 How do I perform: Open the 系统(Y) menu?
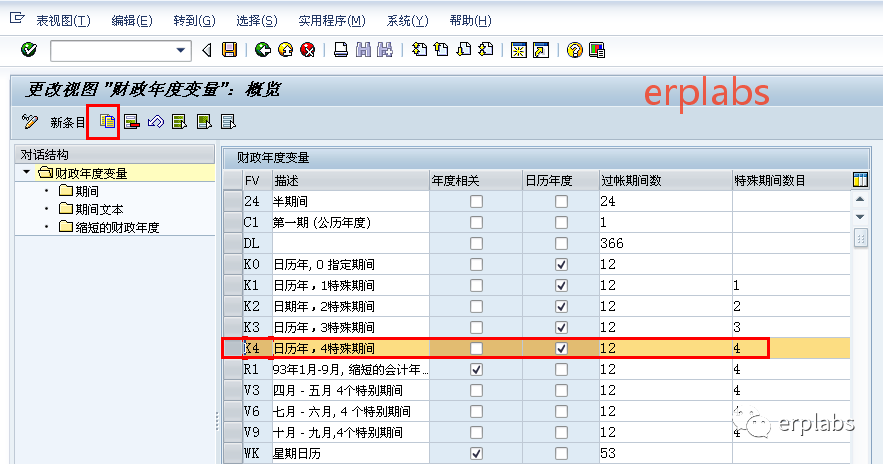point(407,21)
